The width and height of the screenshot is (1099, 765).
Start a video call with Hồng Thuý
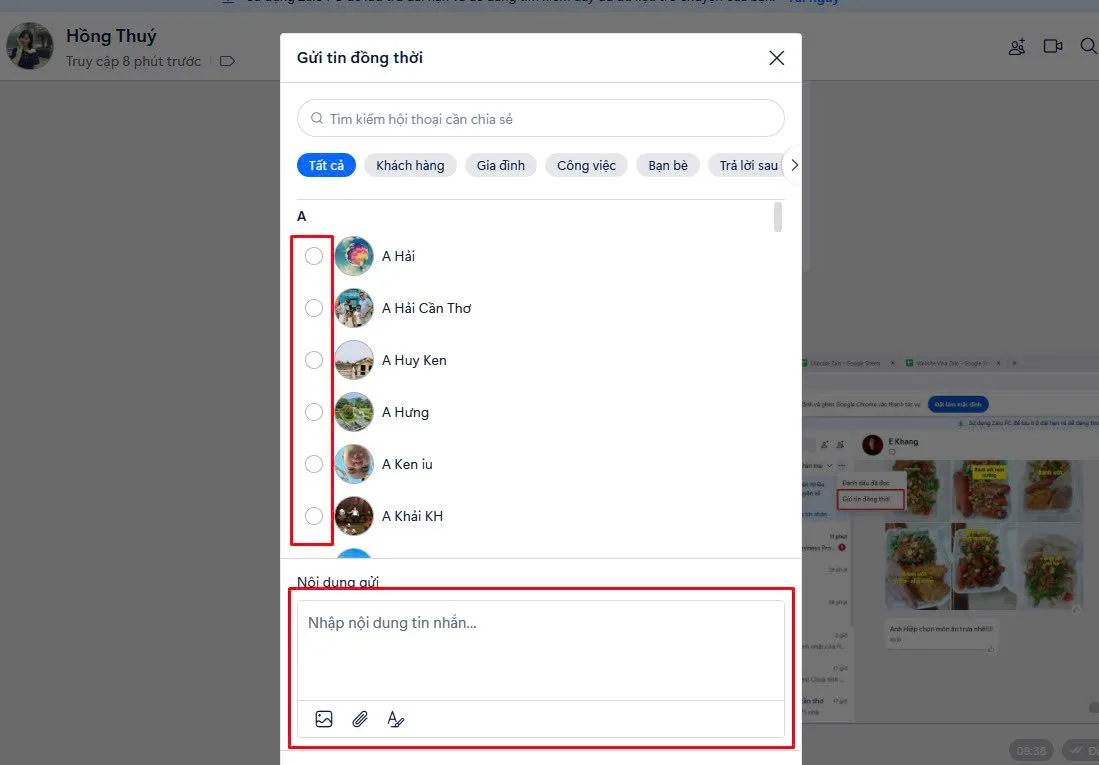(x=1052, y=46)
